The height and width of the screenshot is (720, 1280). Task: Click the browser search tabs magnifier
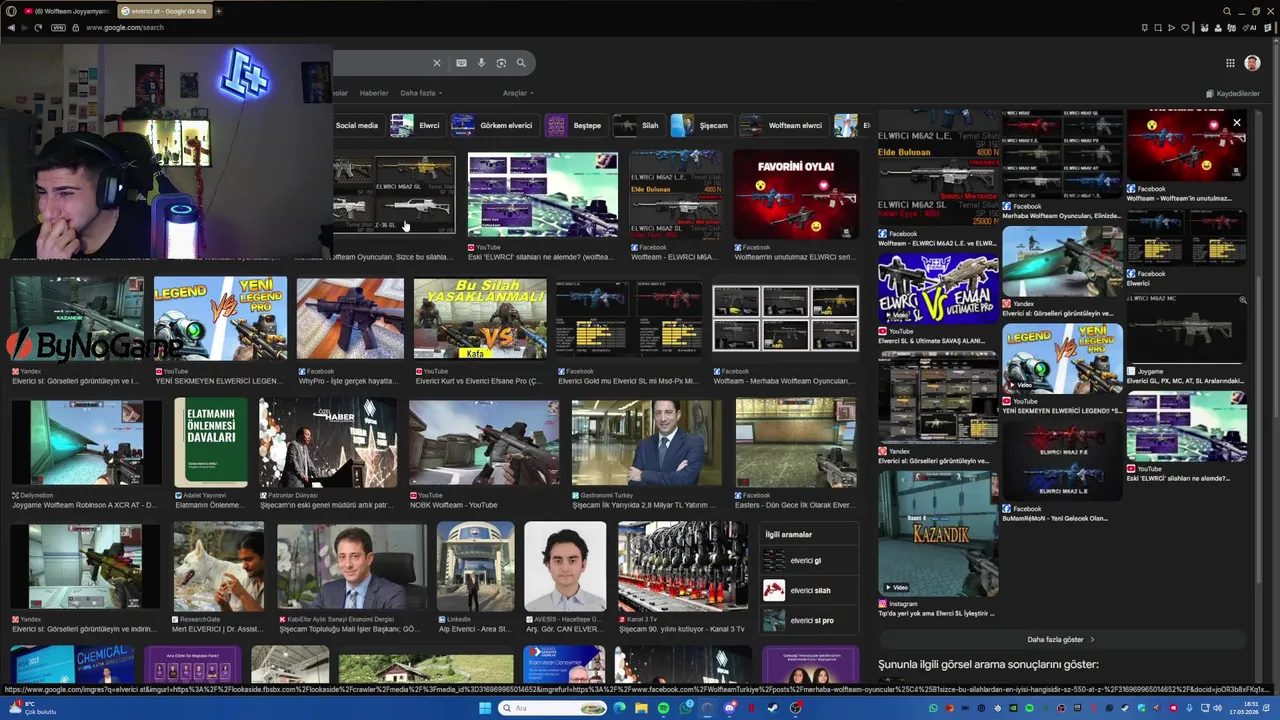coord(1227,11)
